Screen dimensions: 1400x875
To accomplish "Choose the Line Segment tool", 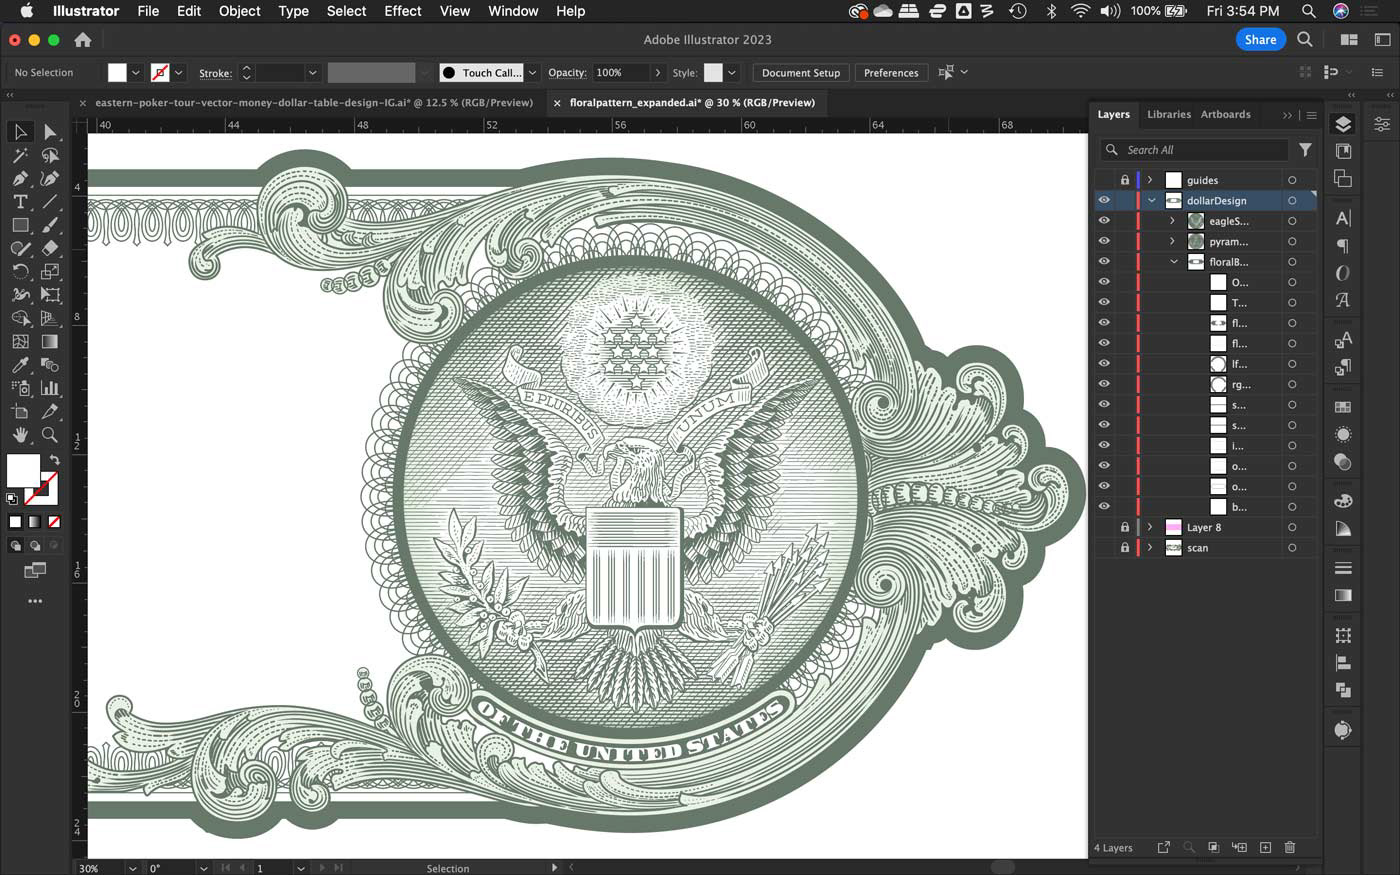I will tap(50, 202).
